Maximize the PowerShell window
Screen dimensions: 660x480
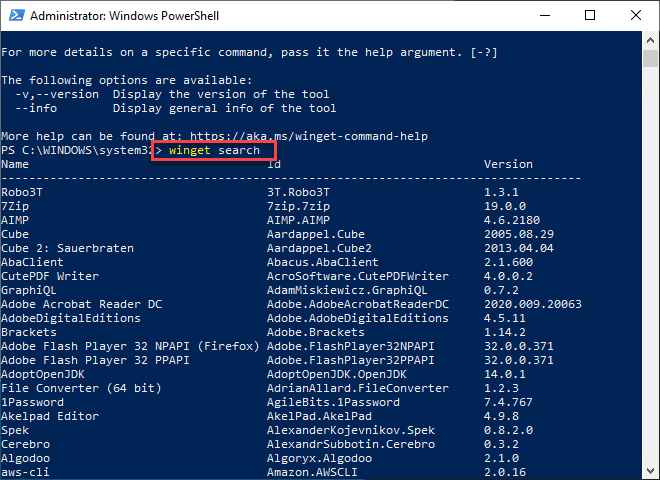pos(591,16)
